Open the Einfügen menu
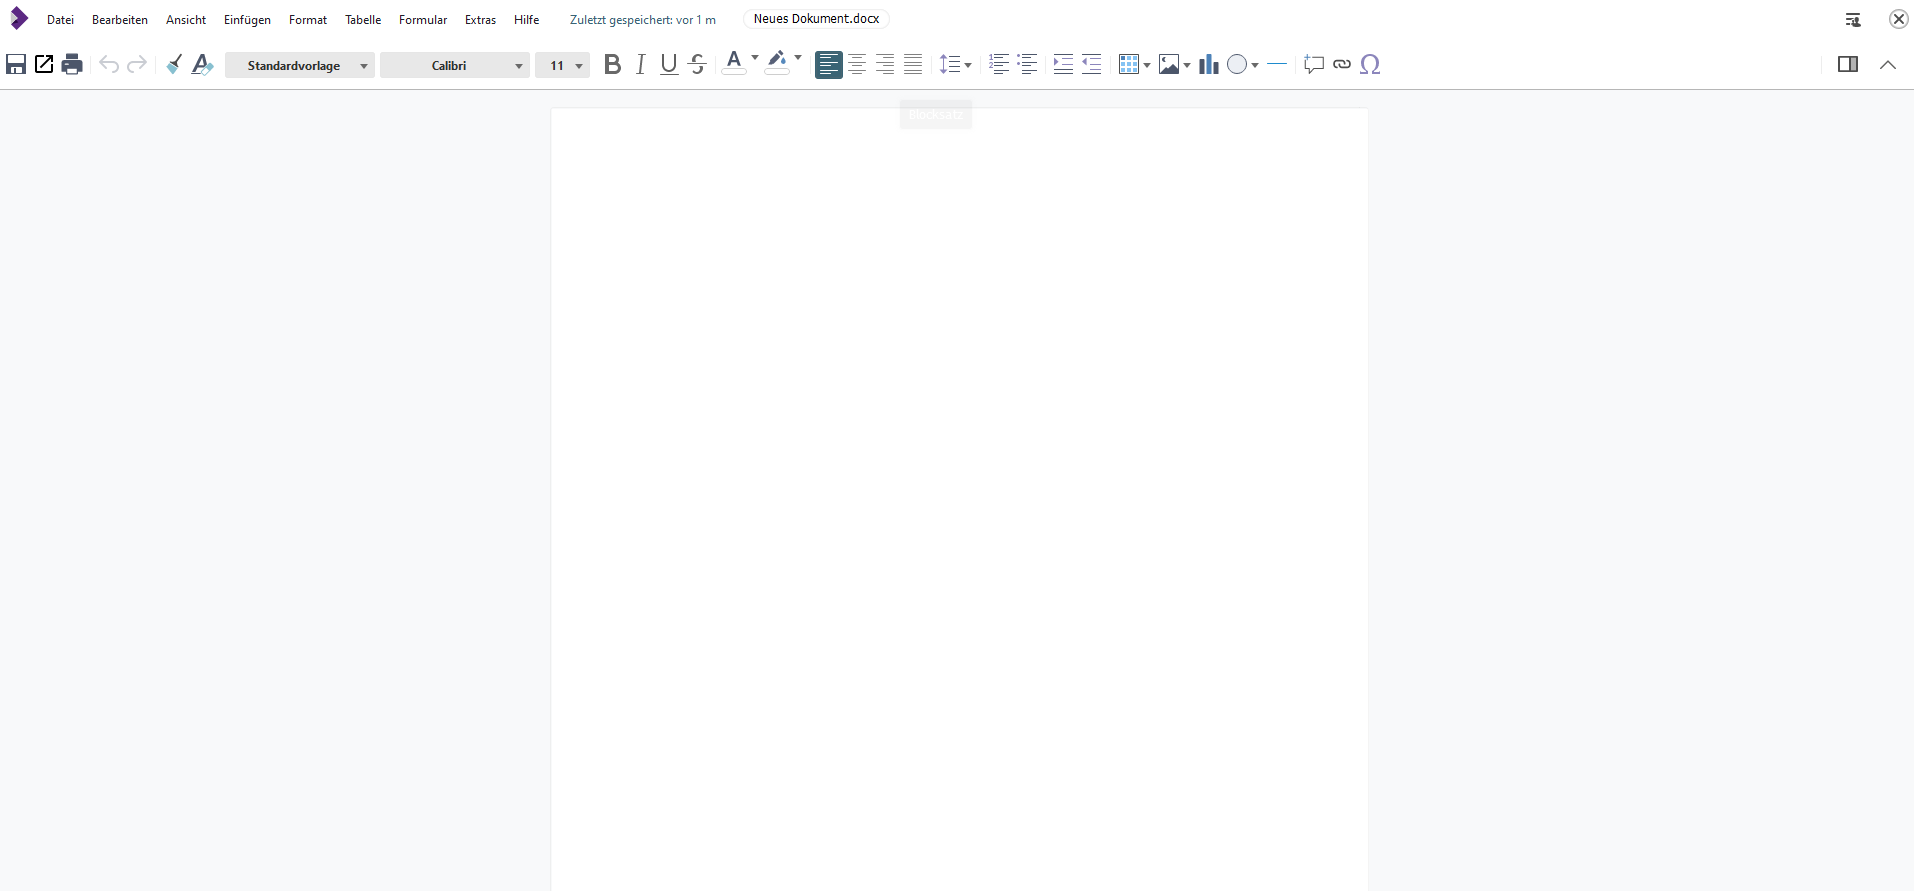 tap(247, 20)
